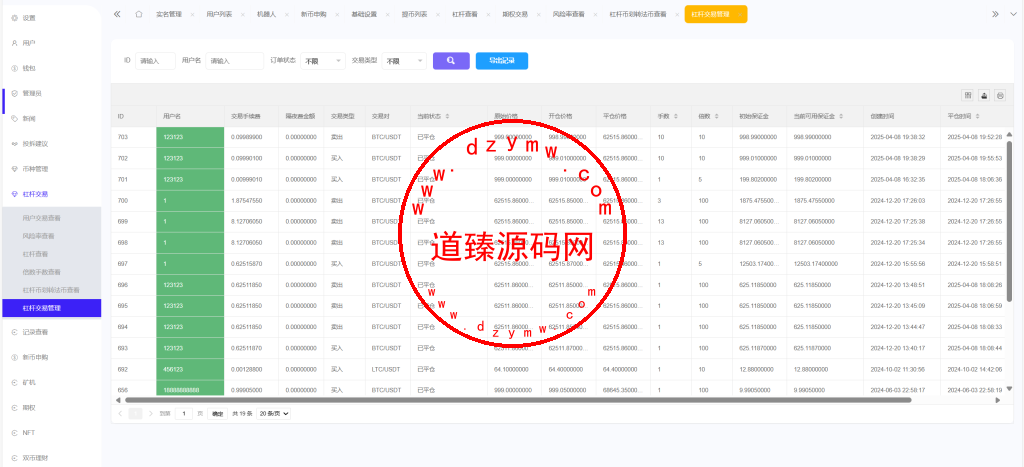Open 钱包 item in sidebar

tap(50, 68)
